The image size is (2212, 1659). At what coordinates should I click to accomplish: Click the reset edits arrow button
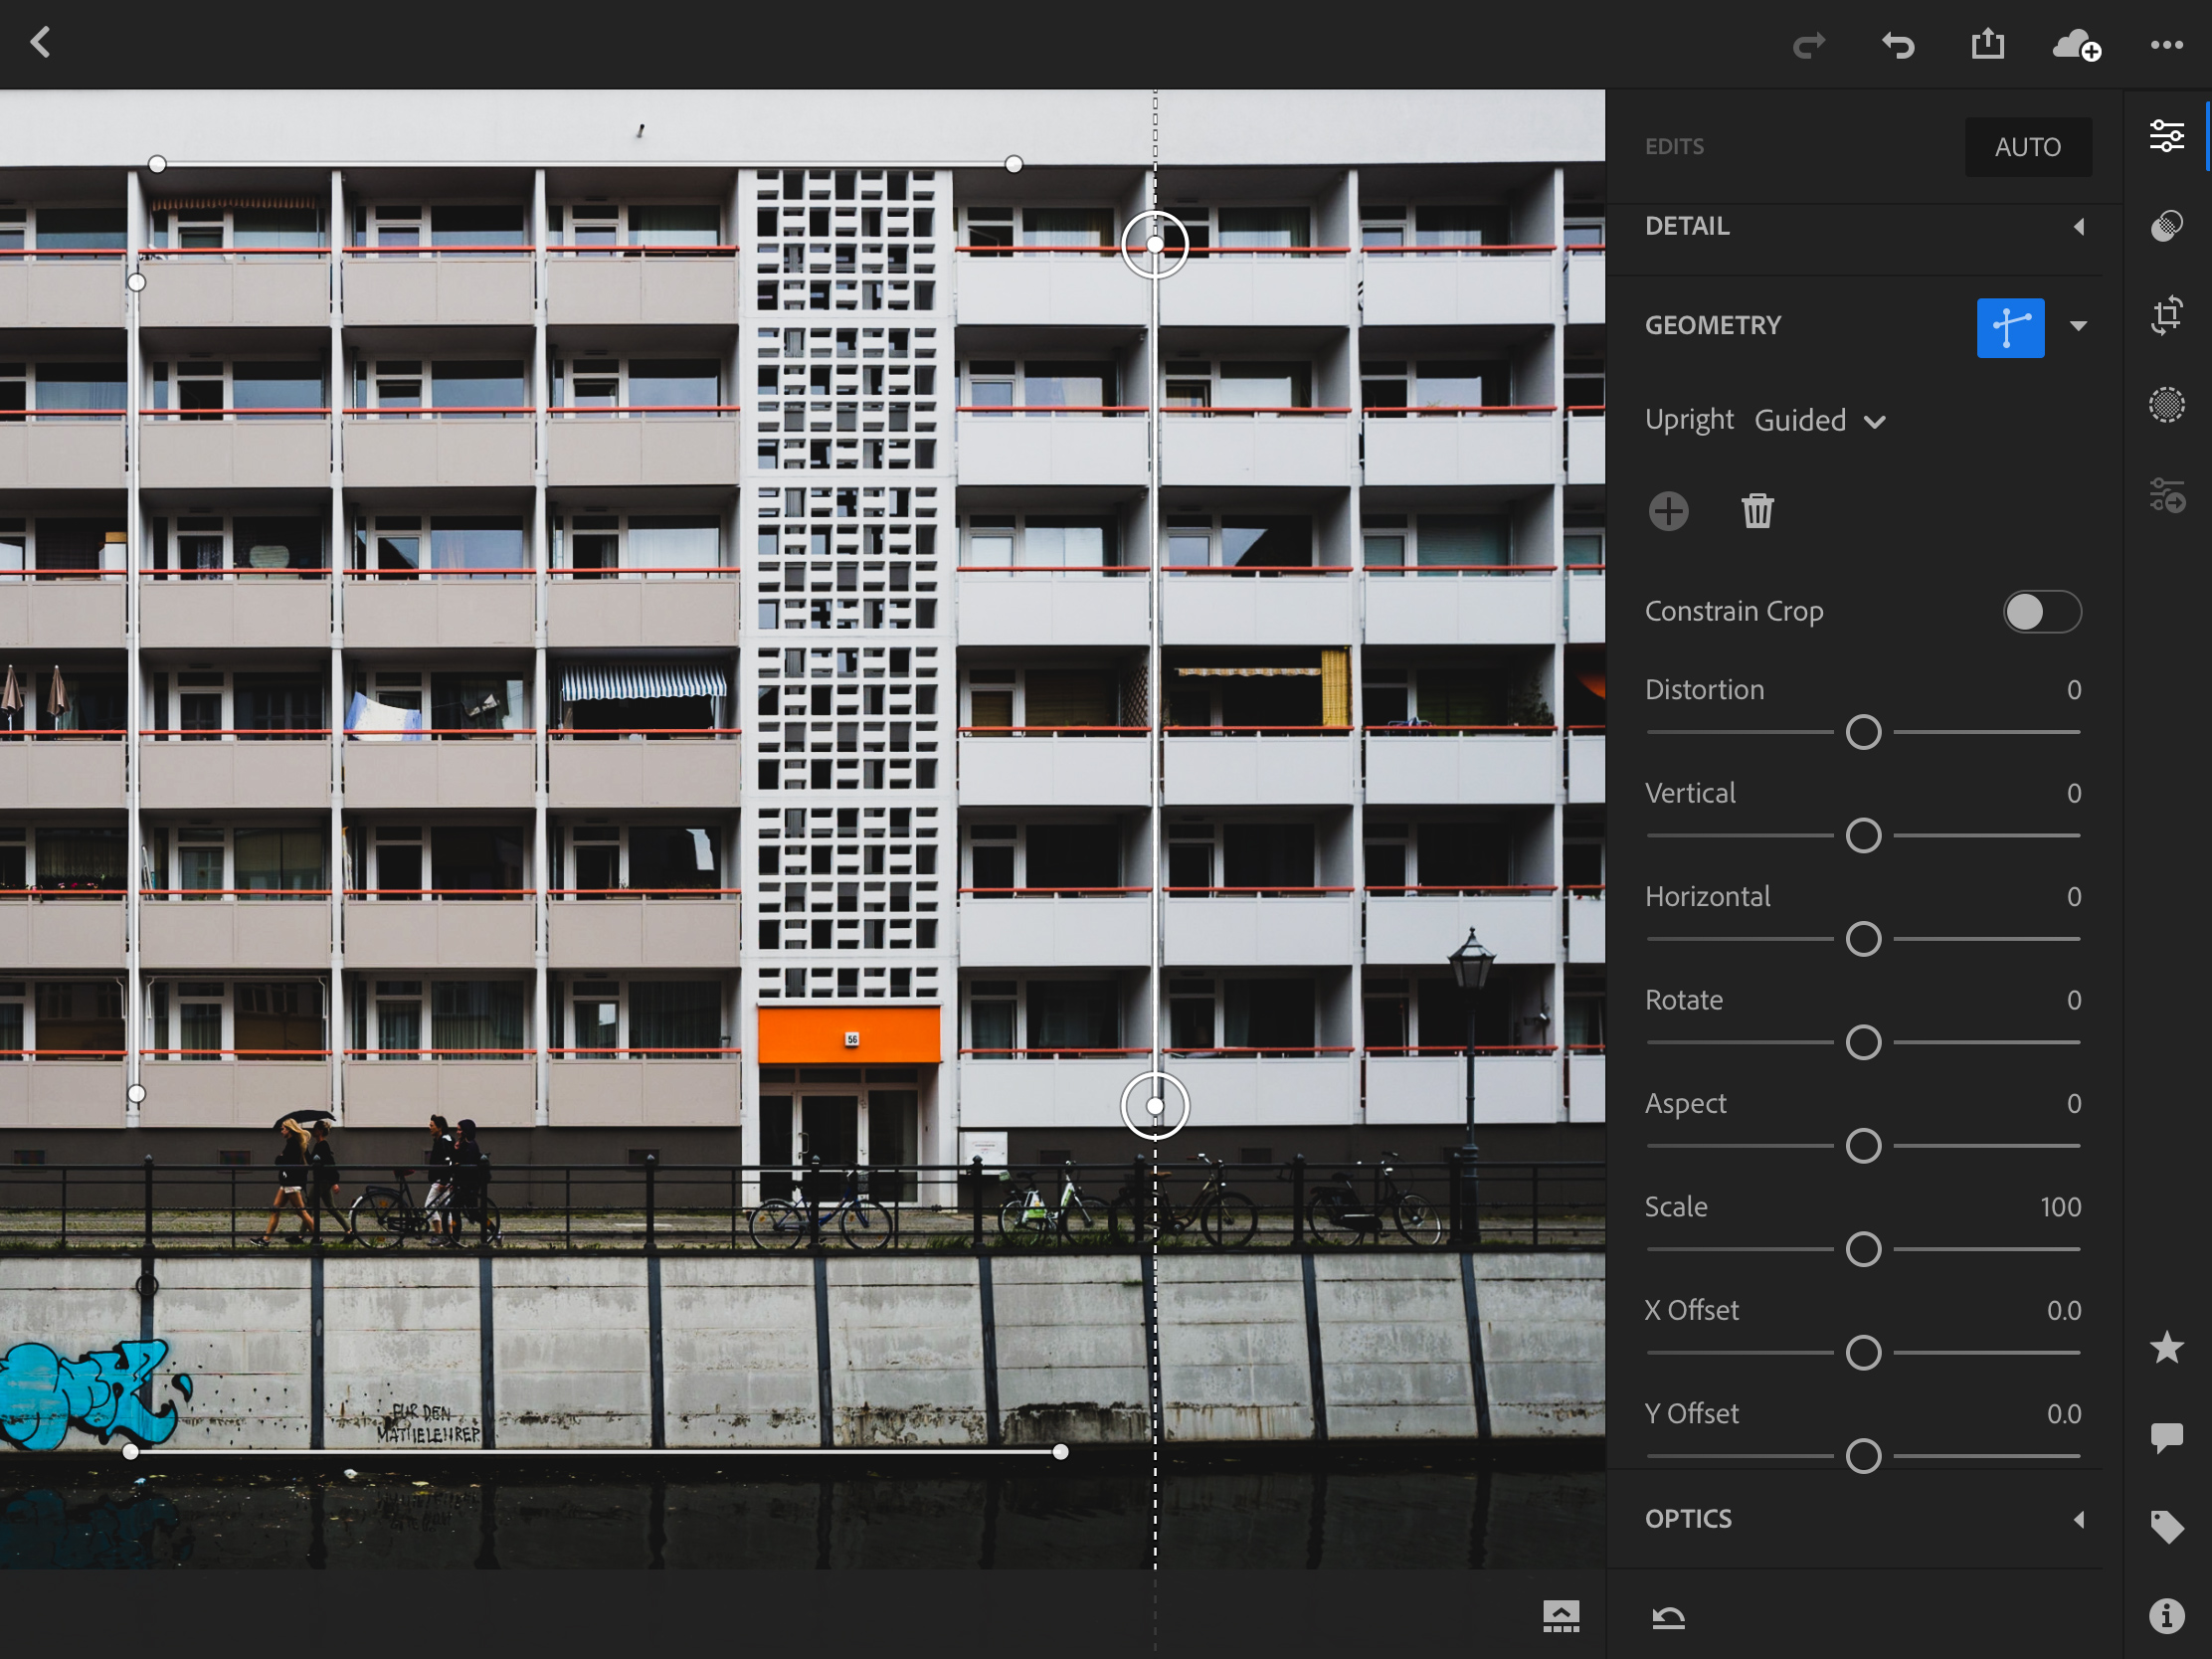[x=1668, y=1617]
